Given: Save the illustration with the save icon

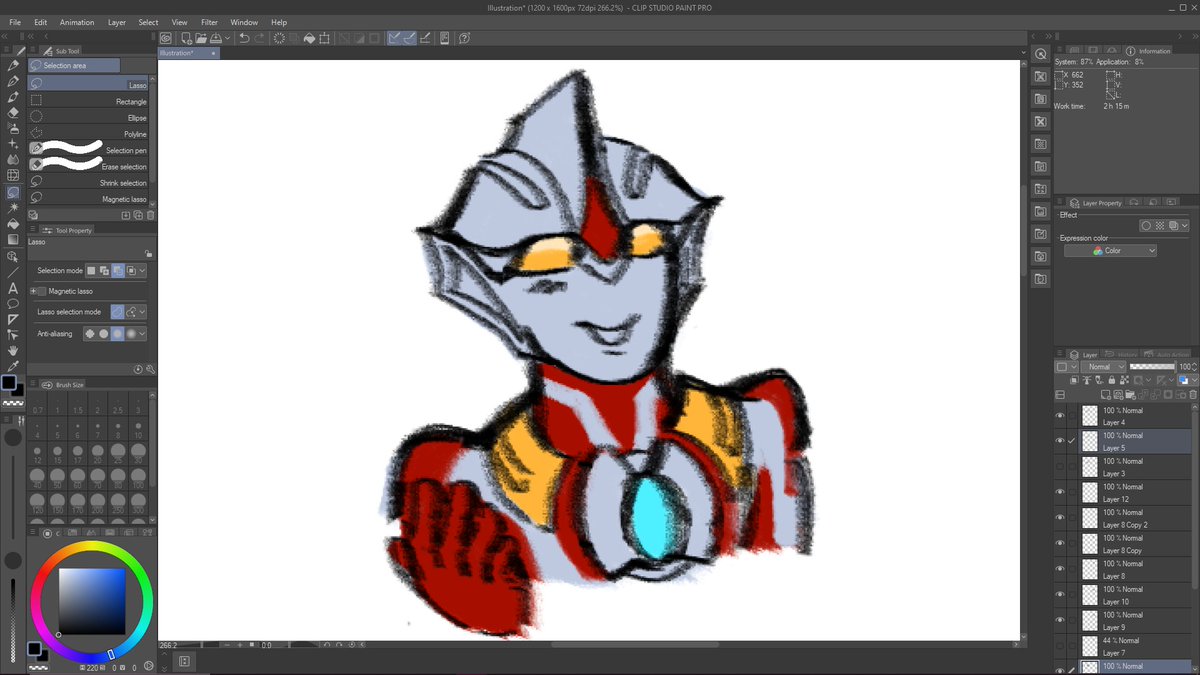Looking at the screenshot, I should tap(216, 38).
